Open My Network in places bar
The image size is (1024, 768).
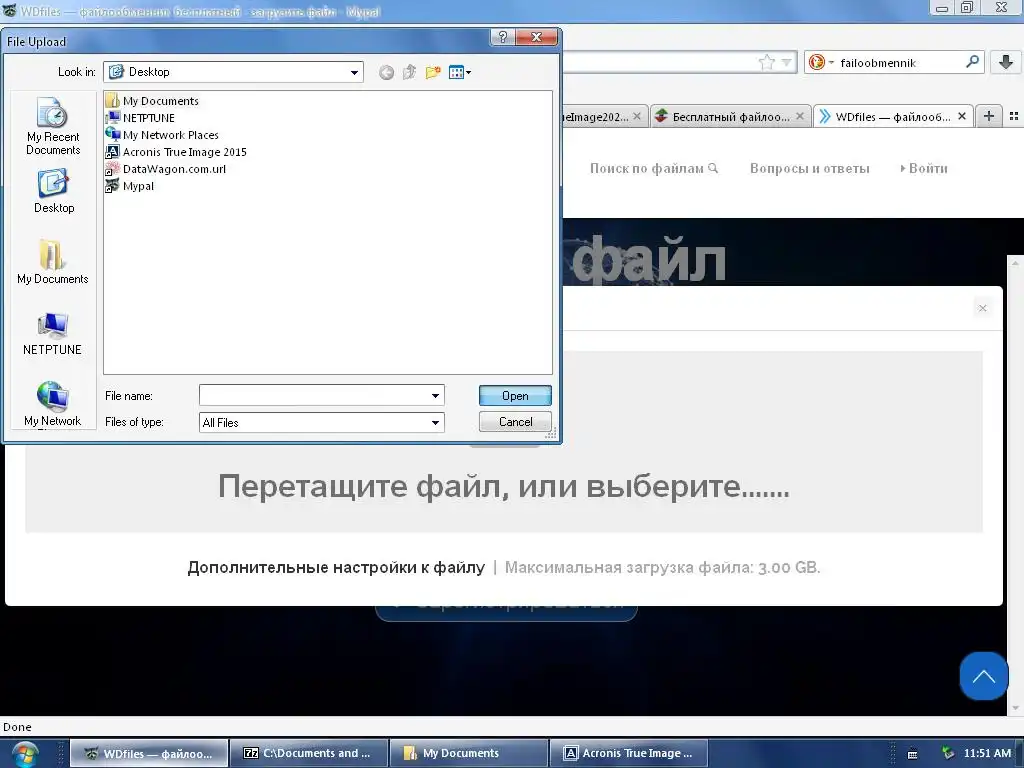52,404
